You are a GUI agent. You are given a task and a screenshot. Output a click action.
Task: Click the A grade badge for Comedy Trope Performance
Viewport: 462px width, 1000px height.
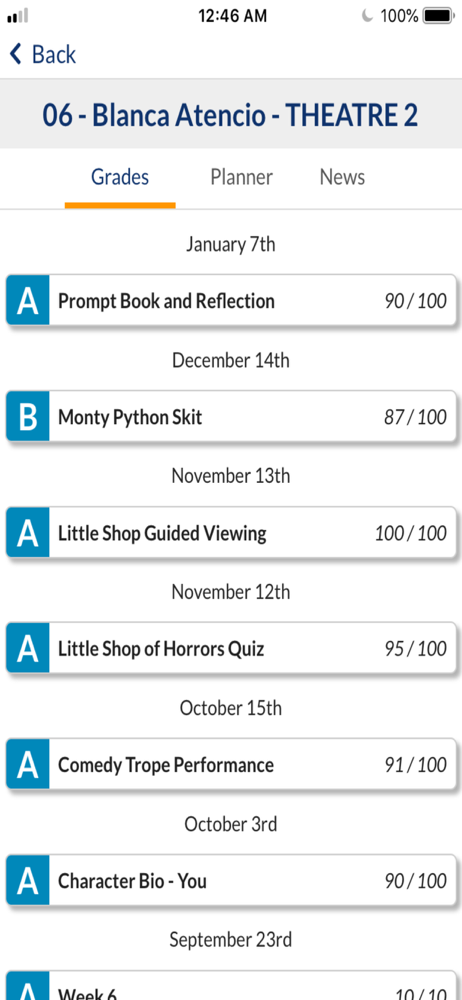[27, 765]
